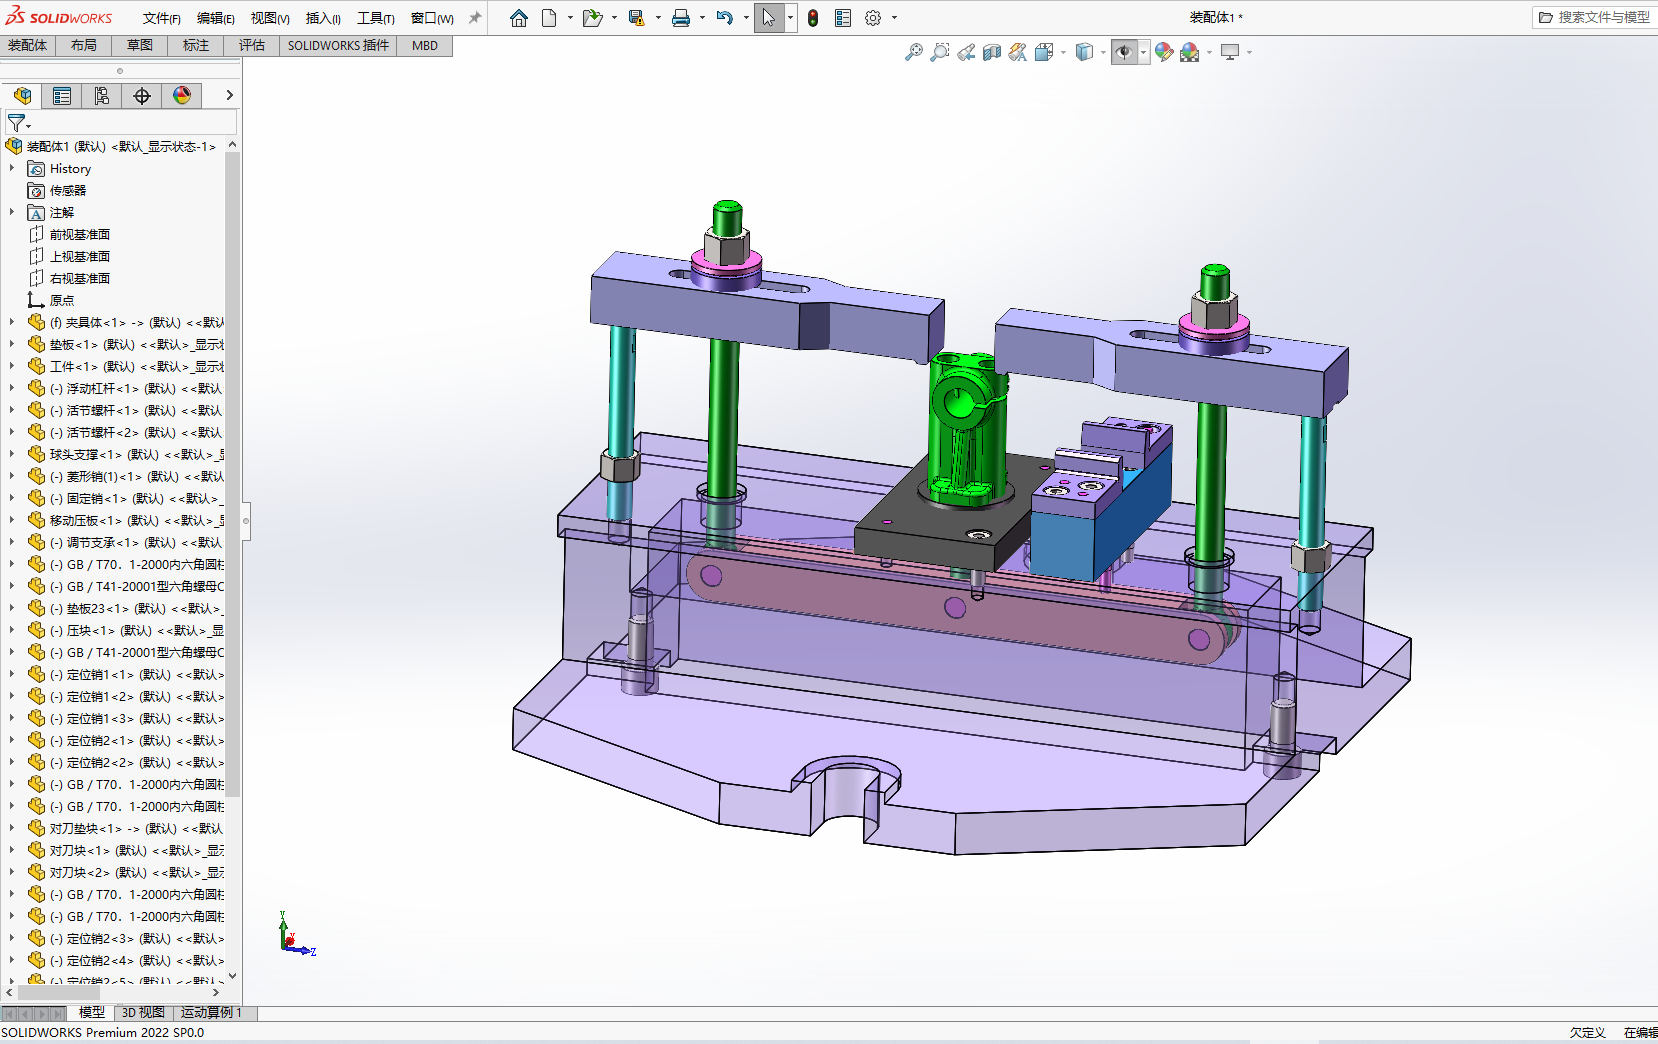Activate the Select arrow tool
The width and height of the screenshot is (1658, 1044).
[x=769, y=18]
